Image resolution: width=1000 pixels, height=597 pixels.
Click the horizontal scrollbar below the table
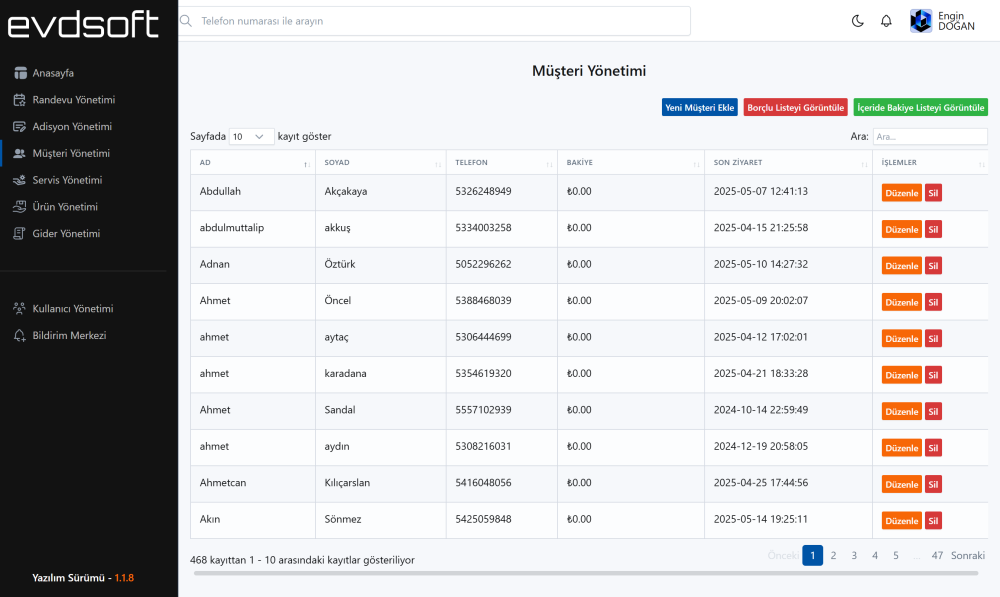(x=585, y=573)
